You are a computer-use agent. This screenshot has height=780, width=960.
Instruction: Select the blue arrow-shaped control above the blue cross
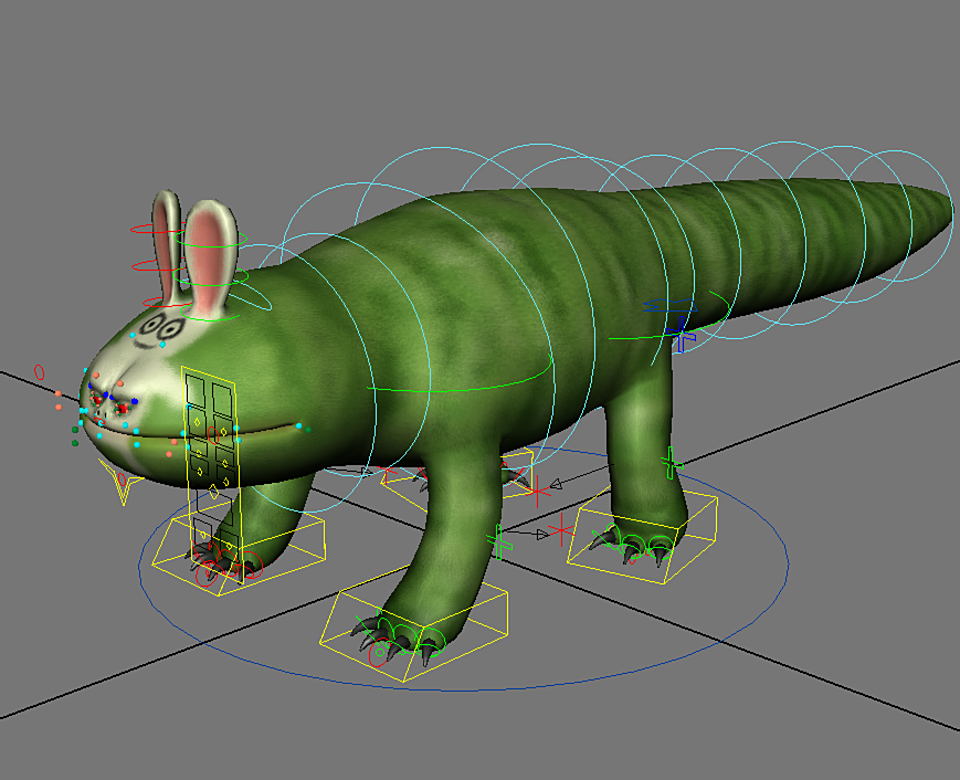click(x=670, y=306)
